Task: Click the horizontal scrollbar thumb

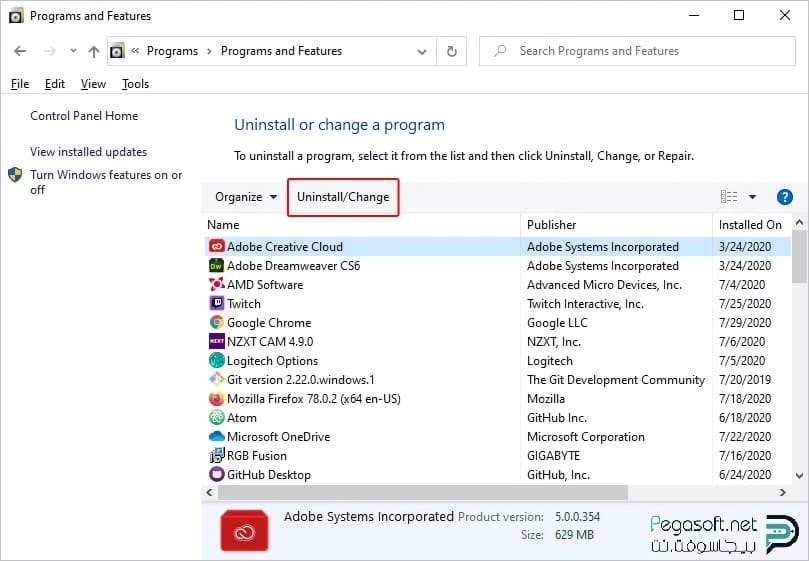Action: pos(423,492)
